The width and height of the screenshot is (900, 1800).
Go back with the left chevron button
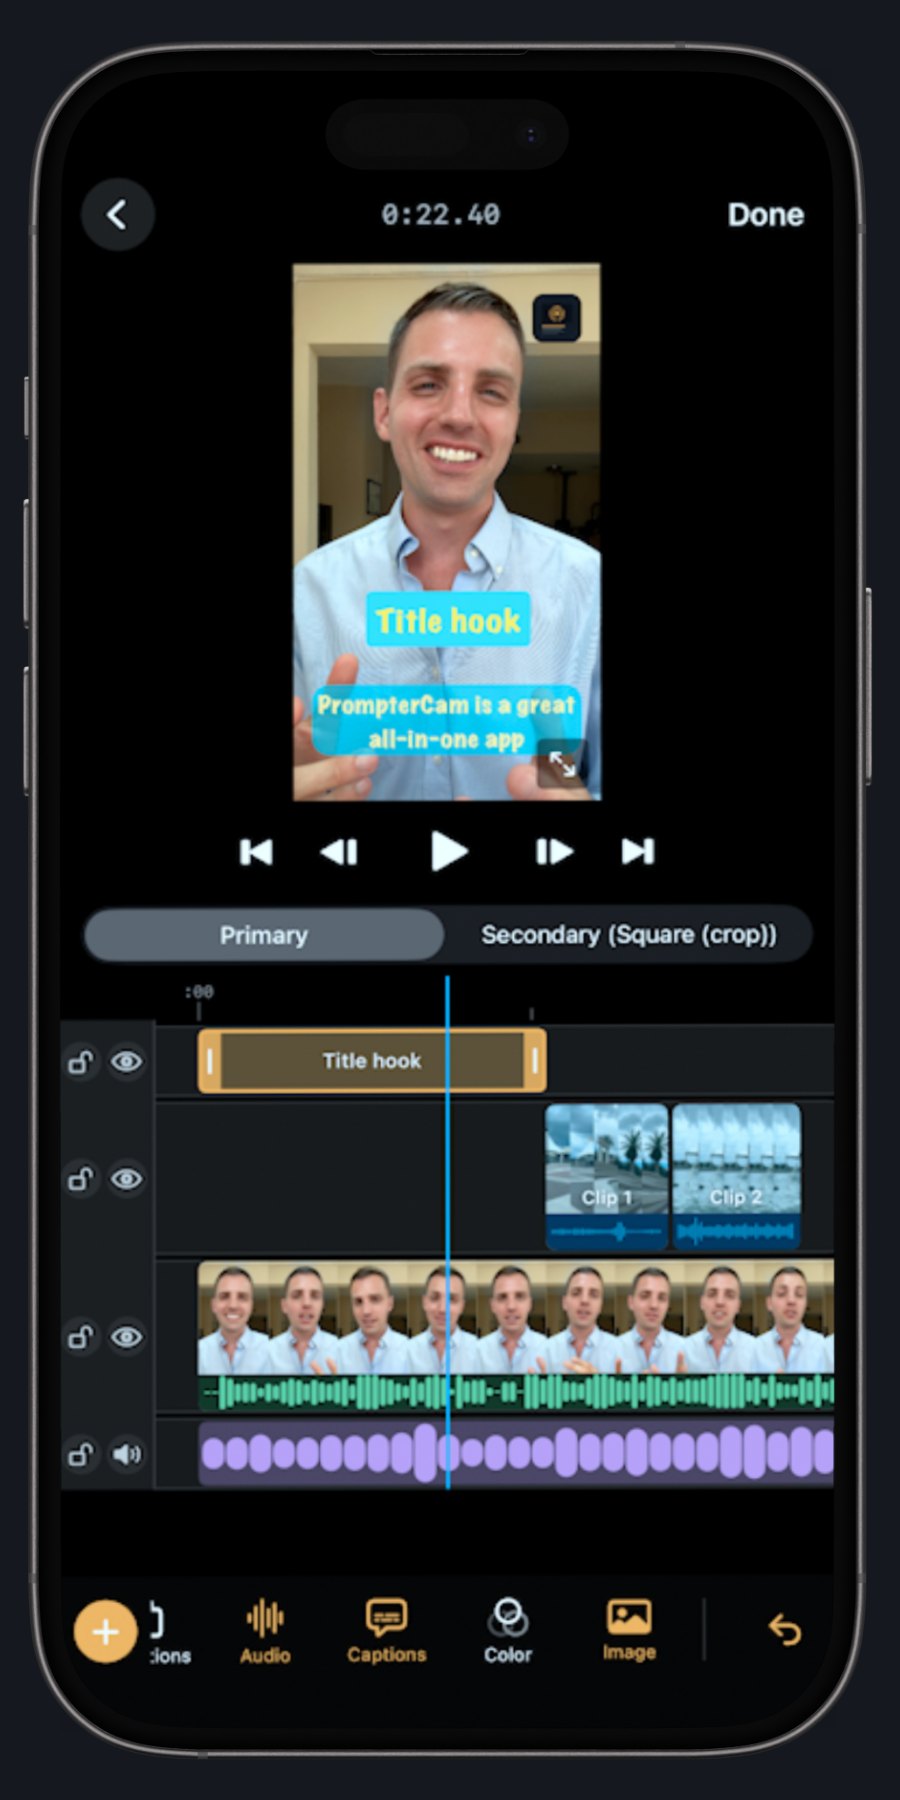click(x=118, y=214)
